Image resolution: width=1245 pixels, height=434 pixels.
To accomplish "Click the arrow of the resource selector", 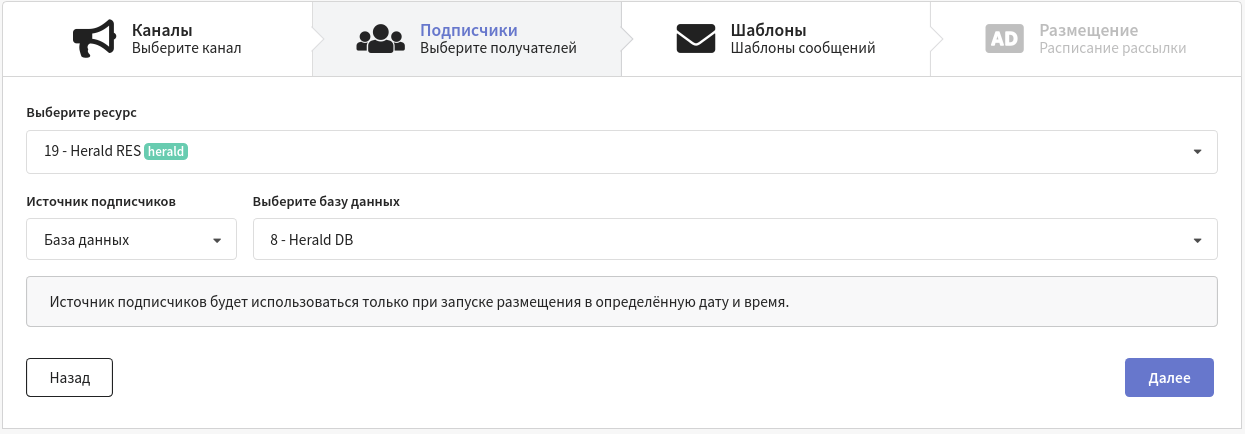I will (x=1197, y=152).
